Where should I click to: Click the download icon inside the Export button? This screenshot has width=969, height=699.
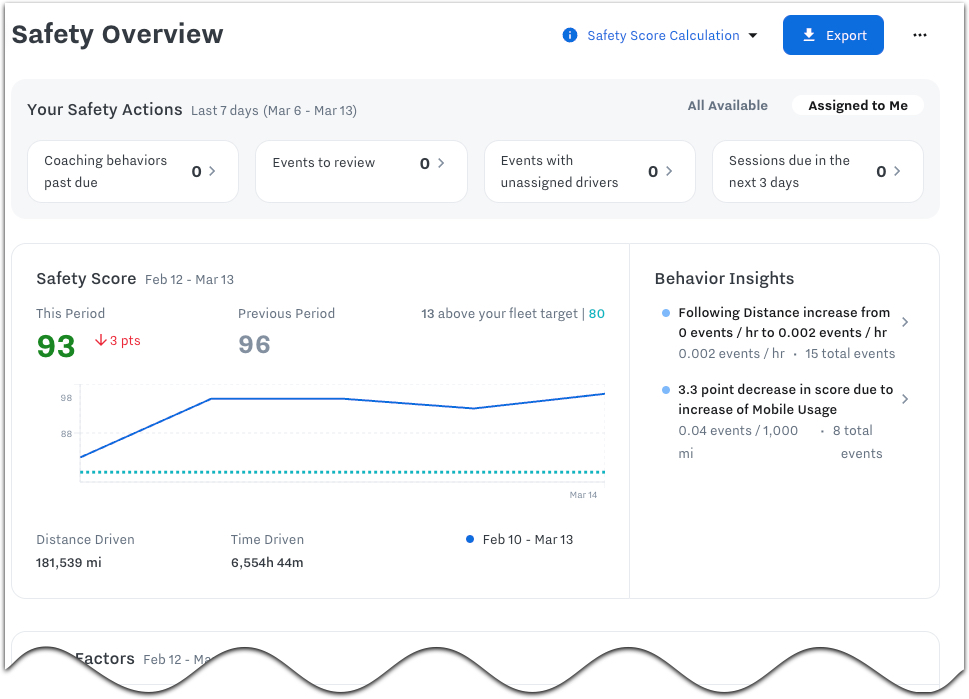[810, 35]
